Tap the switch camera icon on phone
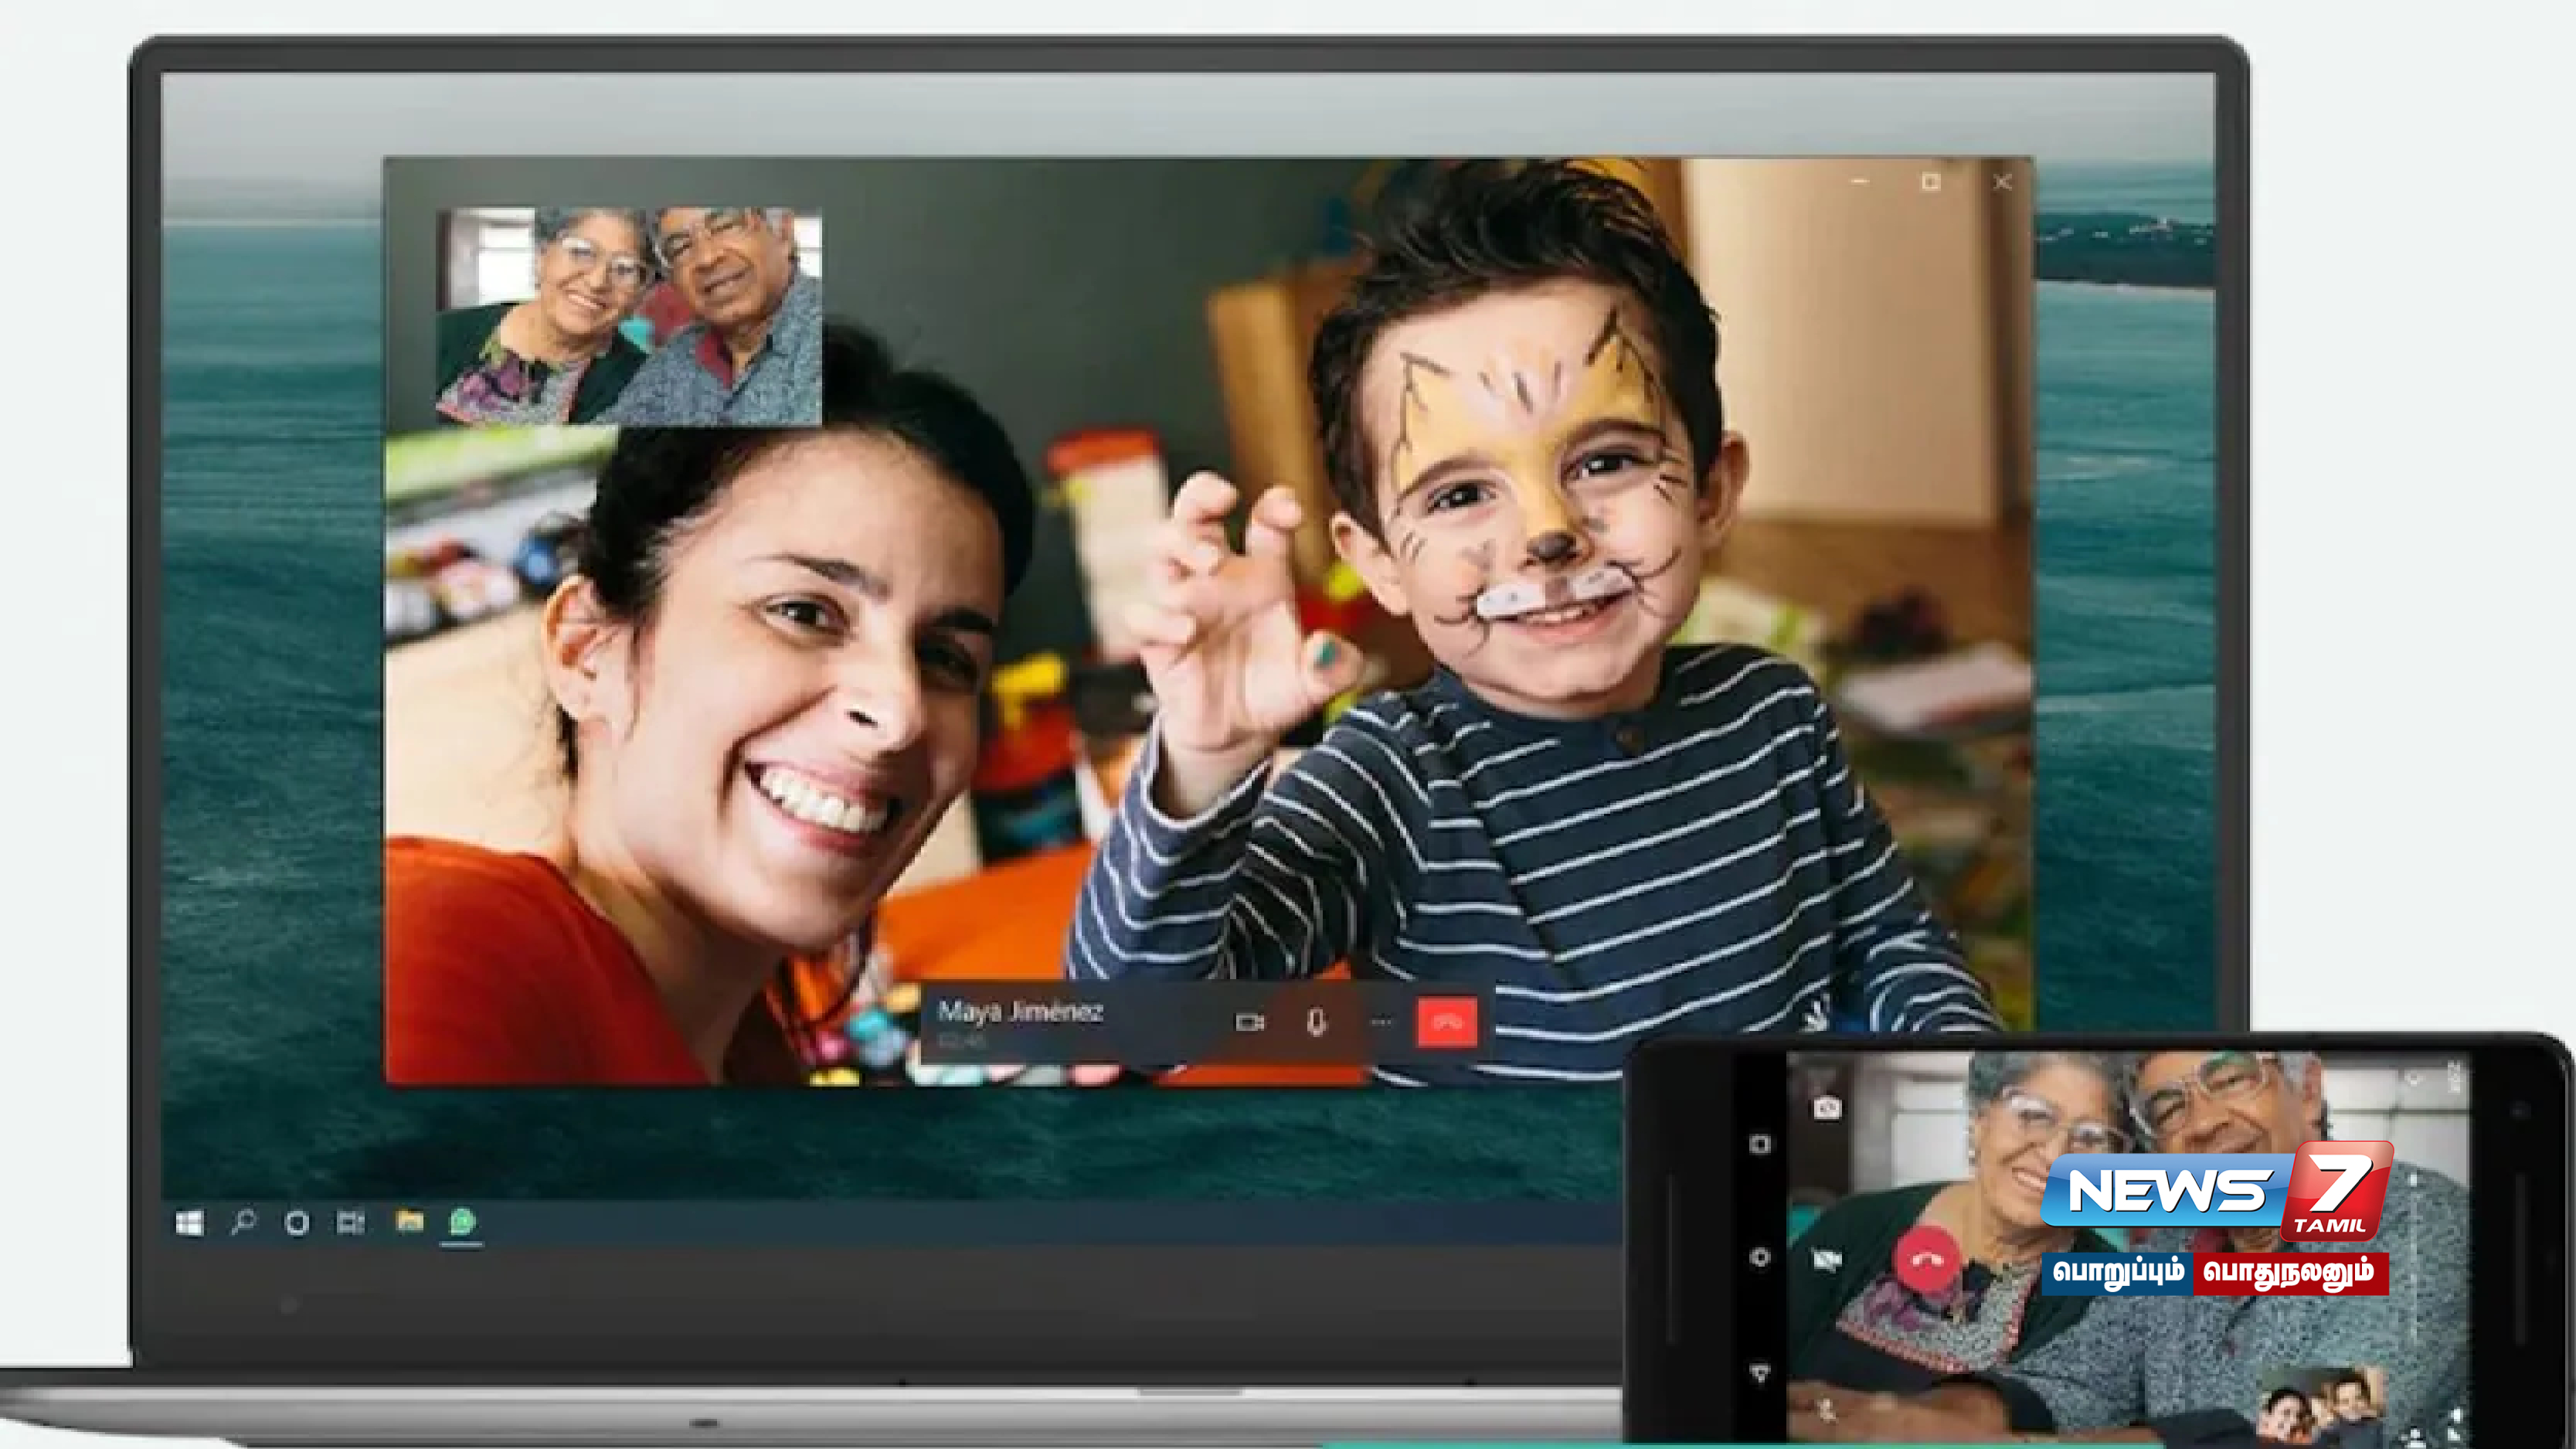The width and height of the screenshot is (2576, 1449). (1827, 1107)
